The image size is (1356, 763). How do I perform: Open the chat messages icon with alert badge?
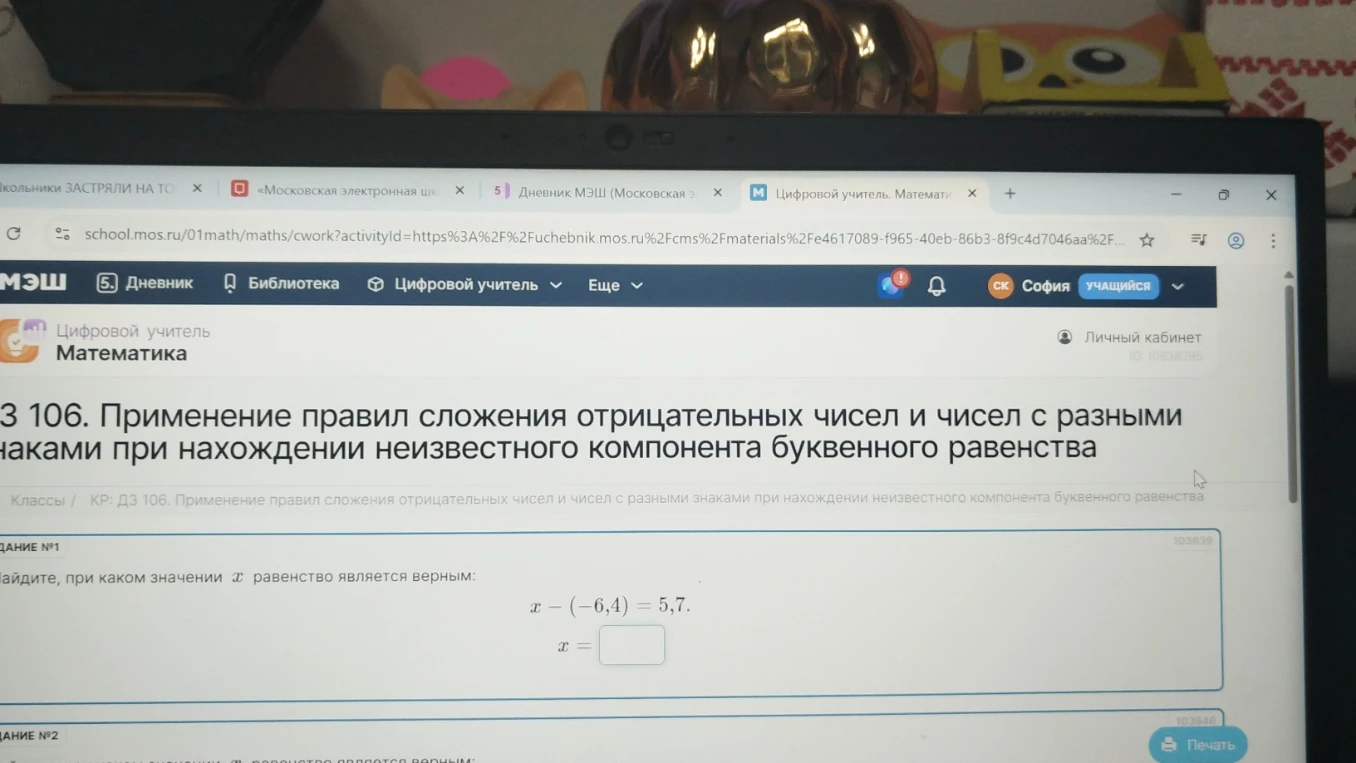891,284
